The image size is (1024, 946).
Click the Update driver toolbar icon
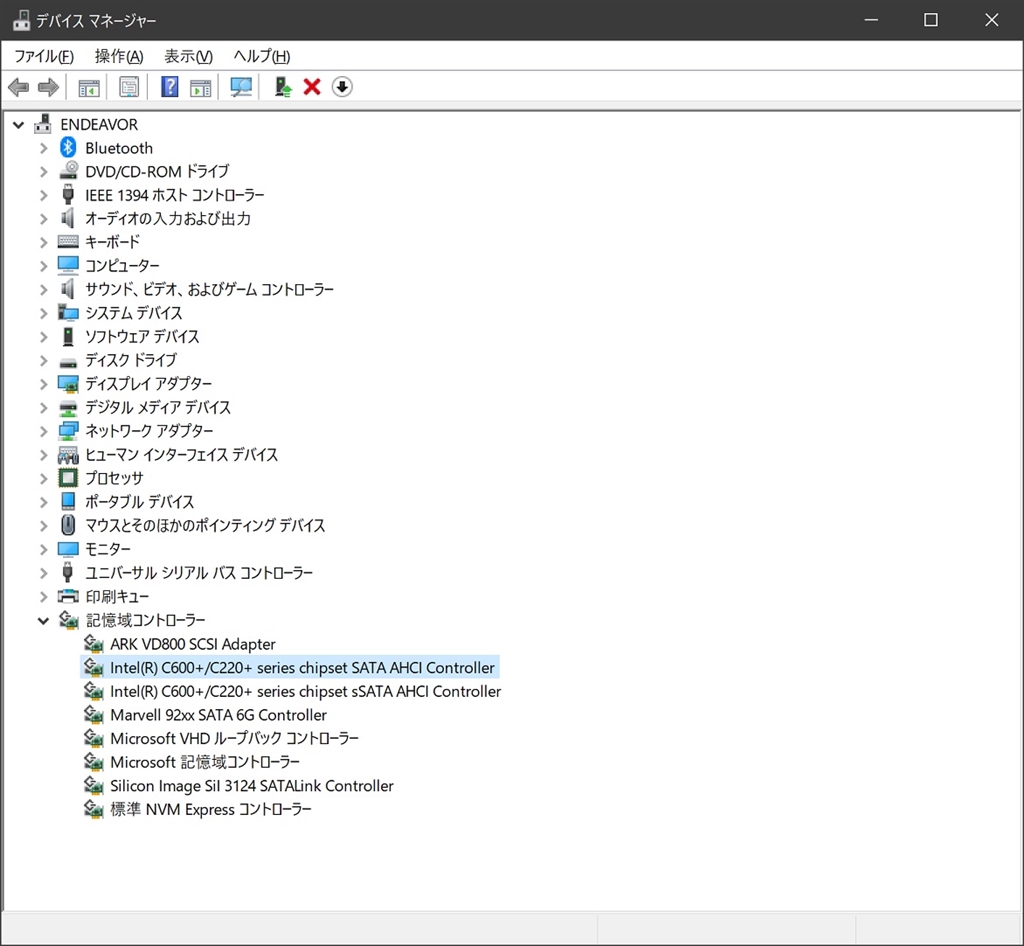283,87
